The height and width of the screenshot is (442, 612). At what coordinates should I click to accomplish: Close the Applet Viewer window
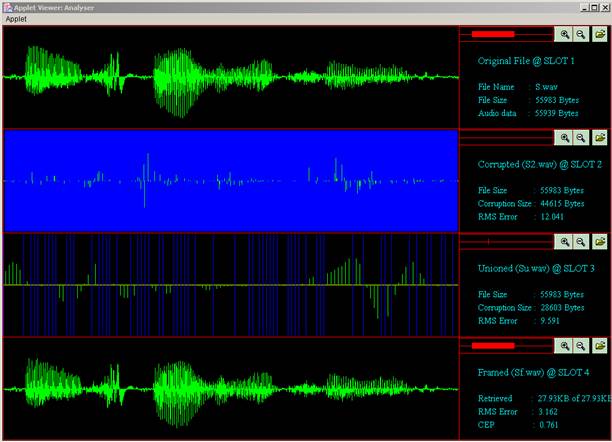pos(605,7)
